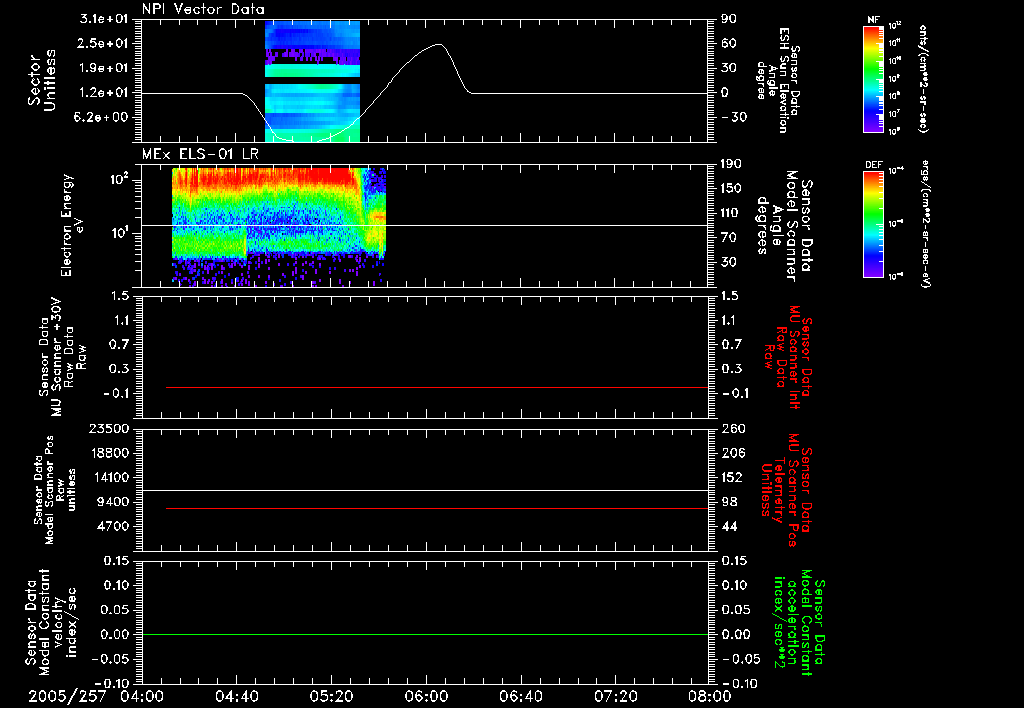This screenshot has width=1024, height=708.
Task: Click the red MU Scanner Inh label
Action: click(x=788, y=357)
